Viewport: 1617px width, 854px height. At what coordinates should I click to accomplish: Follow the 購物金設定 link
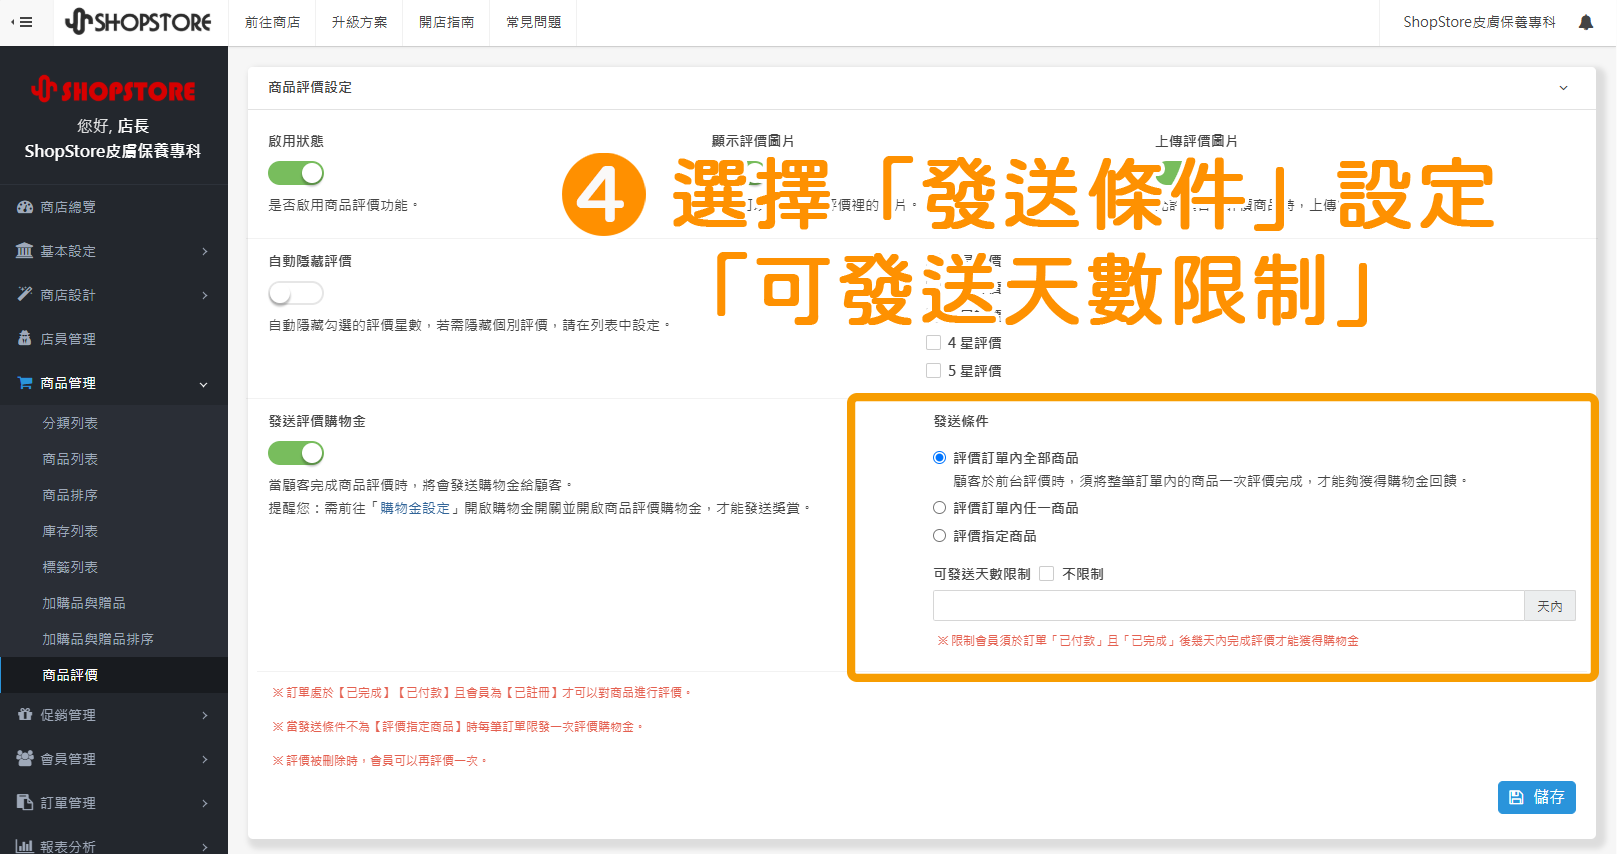415,508
